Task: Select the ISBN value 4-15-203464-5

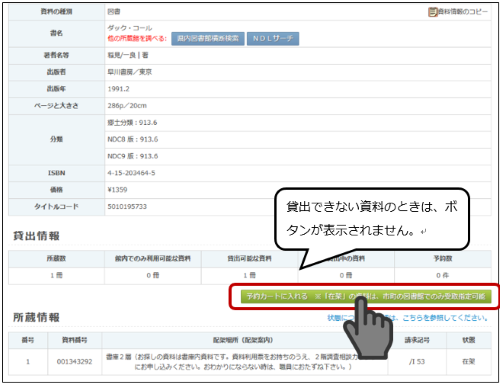Action: pyautogui.click(x=131, y=173)
